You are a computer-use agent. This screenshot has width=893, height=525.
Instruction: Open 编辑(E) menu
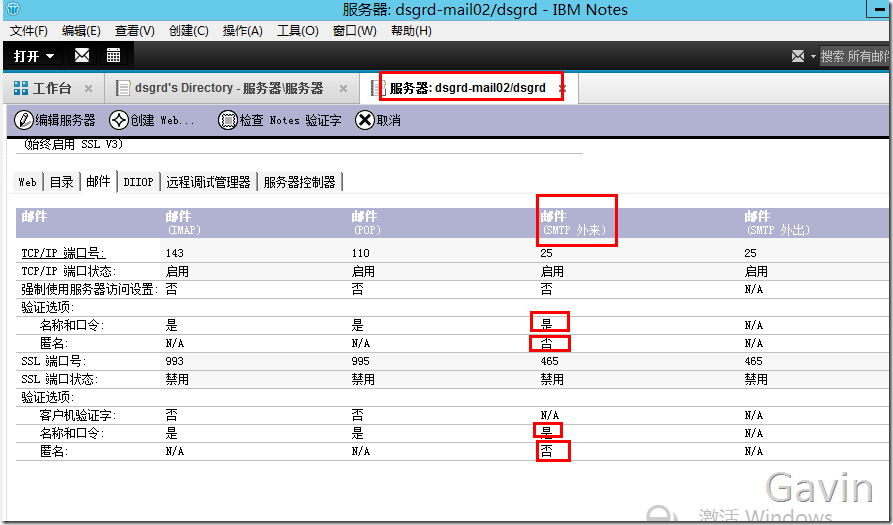81,31
